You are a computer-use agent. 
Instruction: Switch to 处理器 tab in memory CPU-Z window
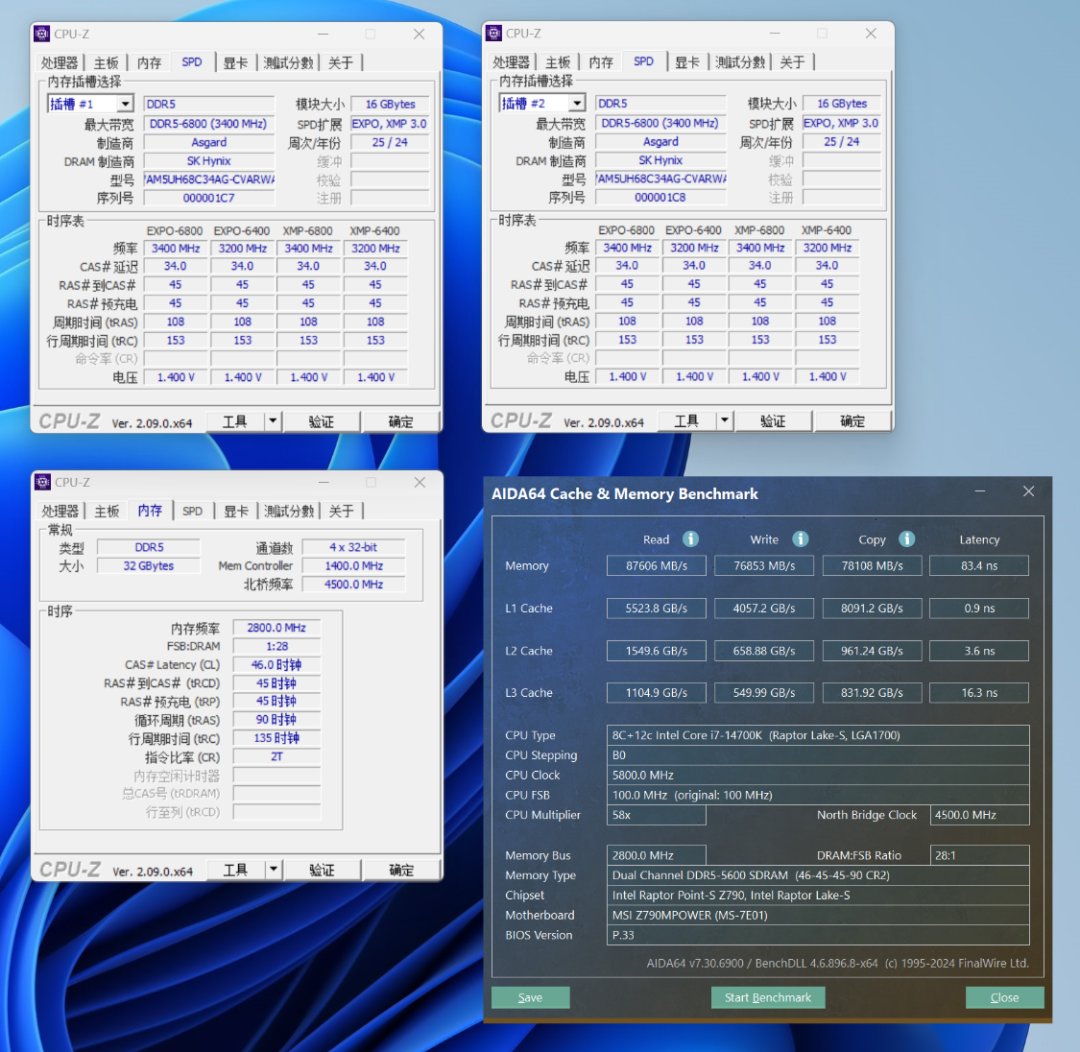[x=60, y=511]
